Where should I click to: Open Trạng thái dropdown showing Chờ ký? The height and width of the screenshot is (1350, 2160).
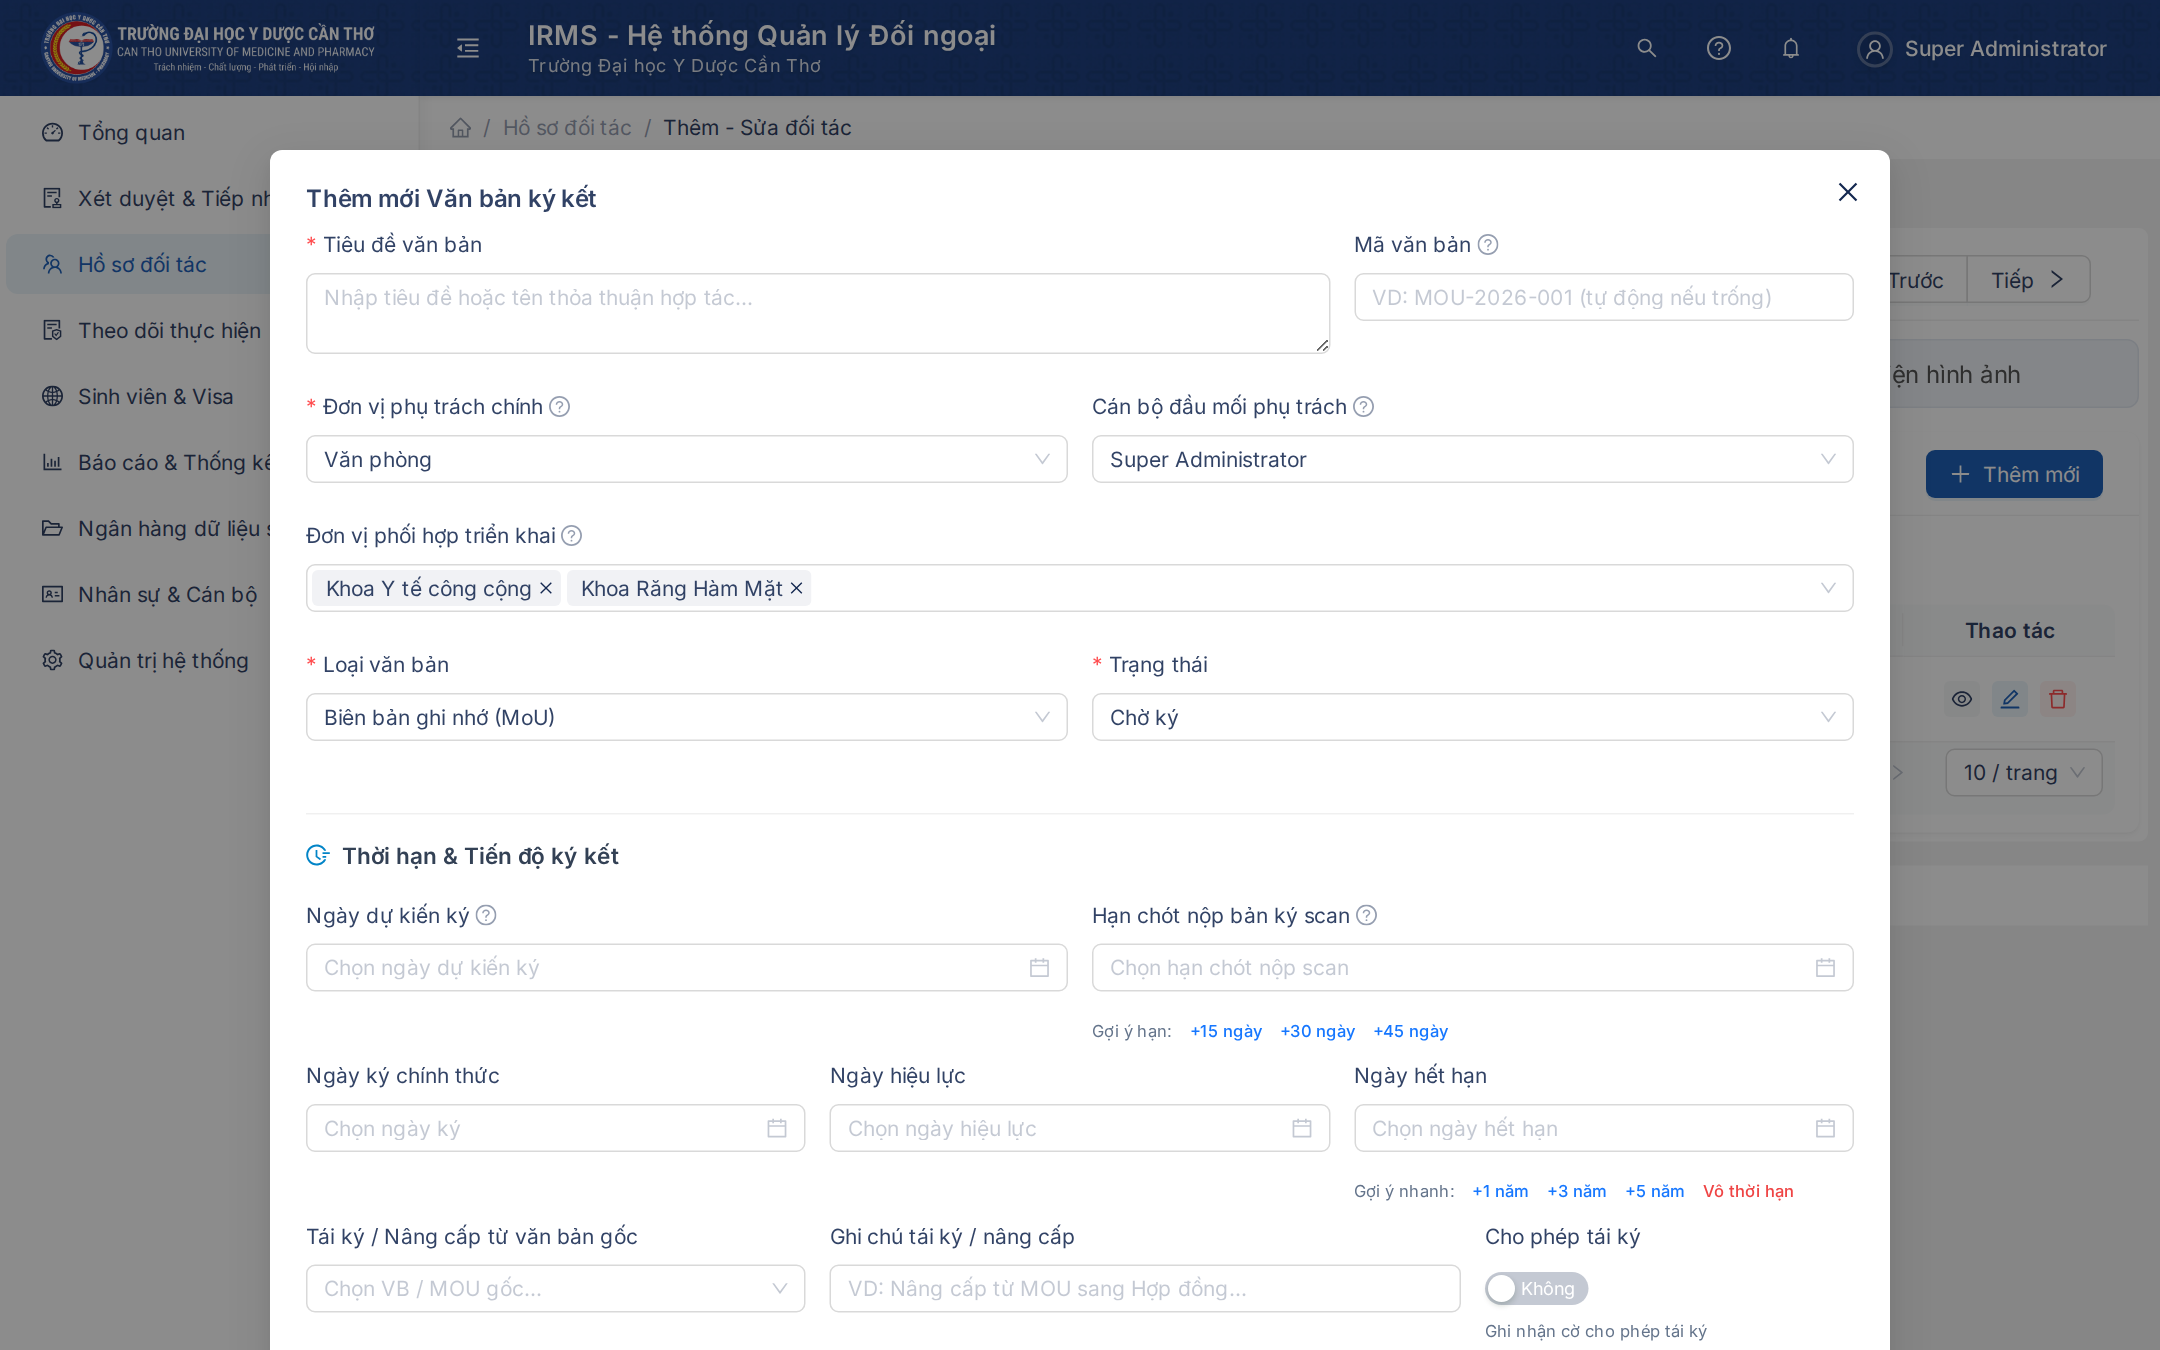(x=1472, y=717)
